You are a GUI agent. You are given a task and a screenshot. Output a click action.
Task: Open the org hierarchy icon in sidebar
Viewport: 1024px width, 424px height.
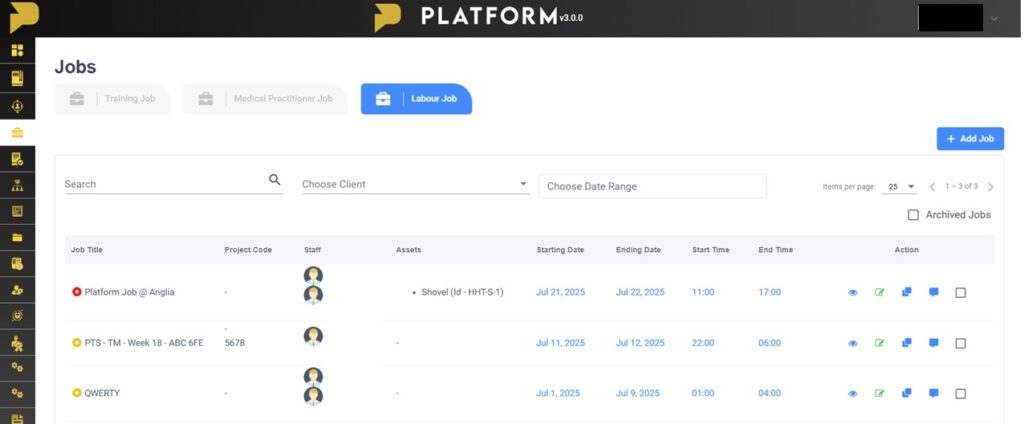(x=17, y=185)
